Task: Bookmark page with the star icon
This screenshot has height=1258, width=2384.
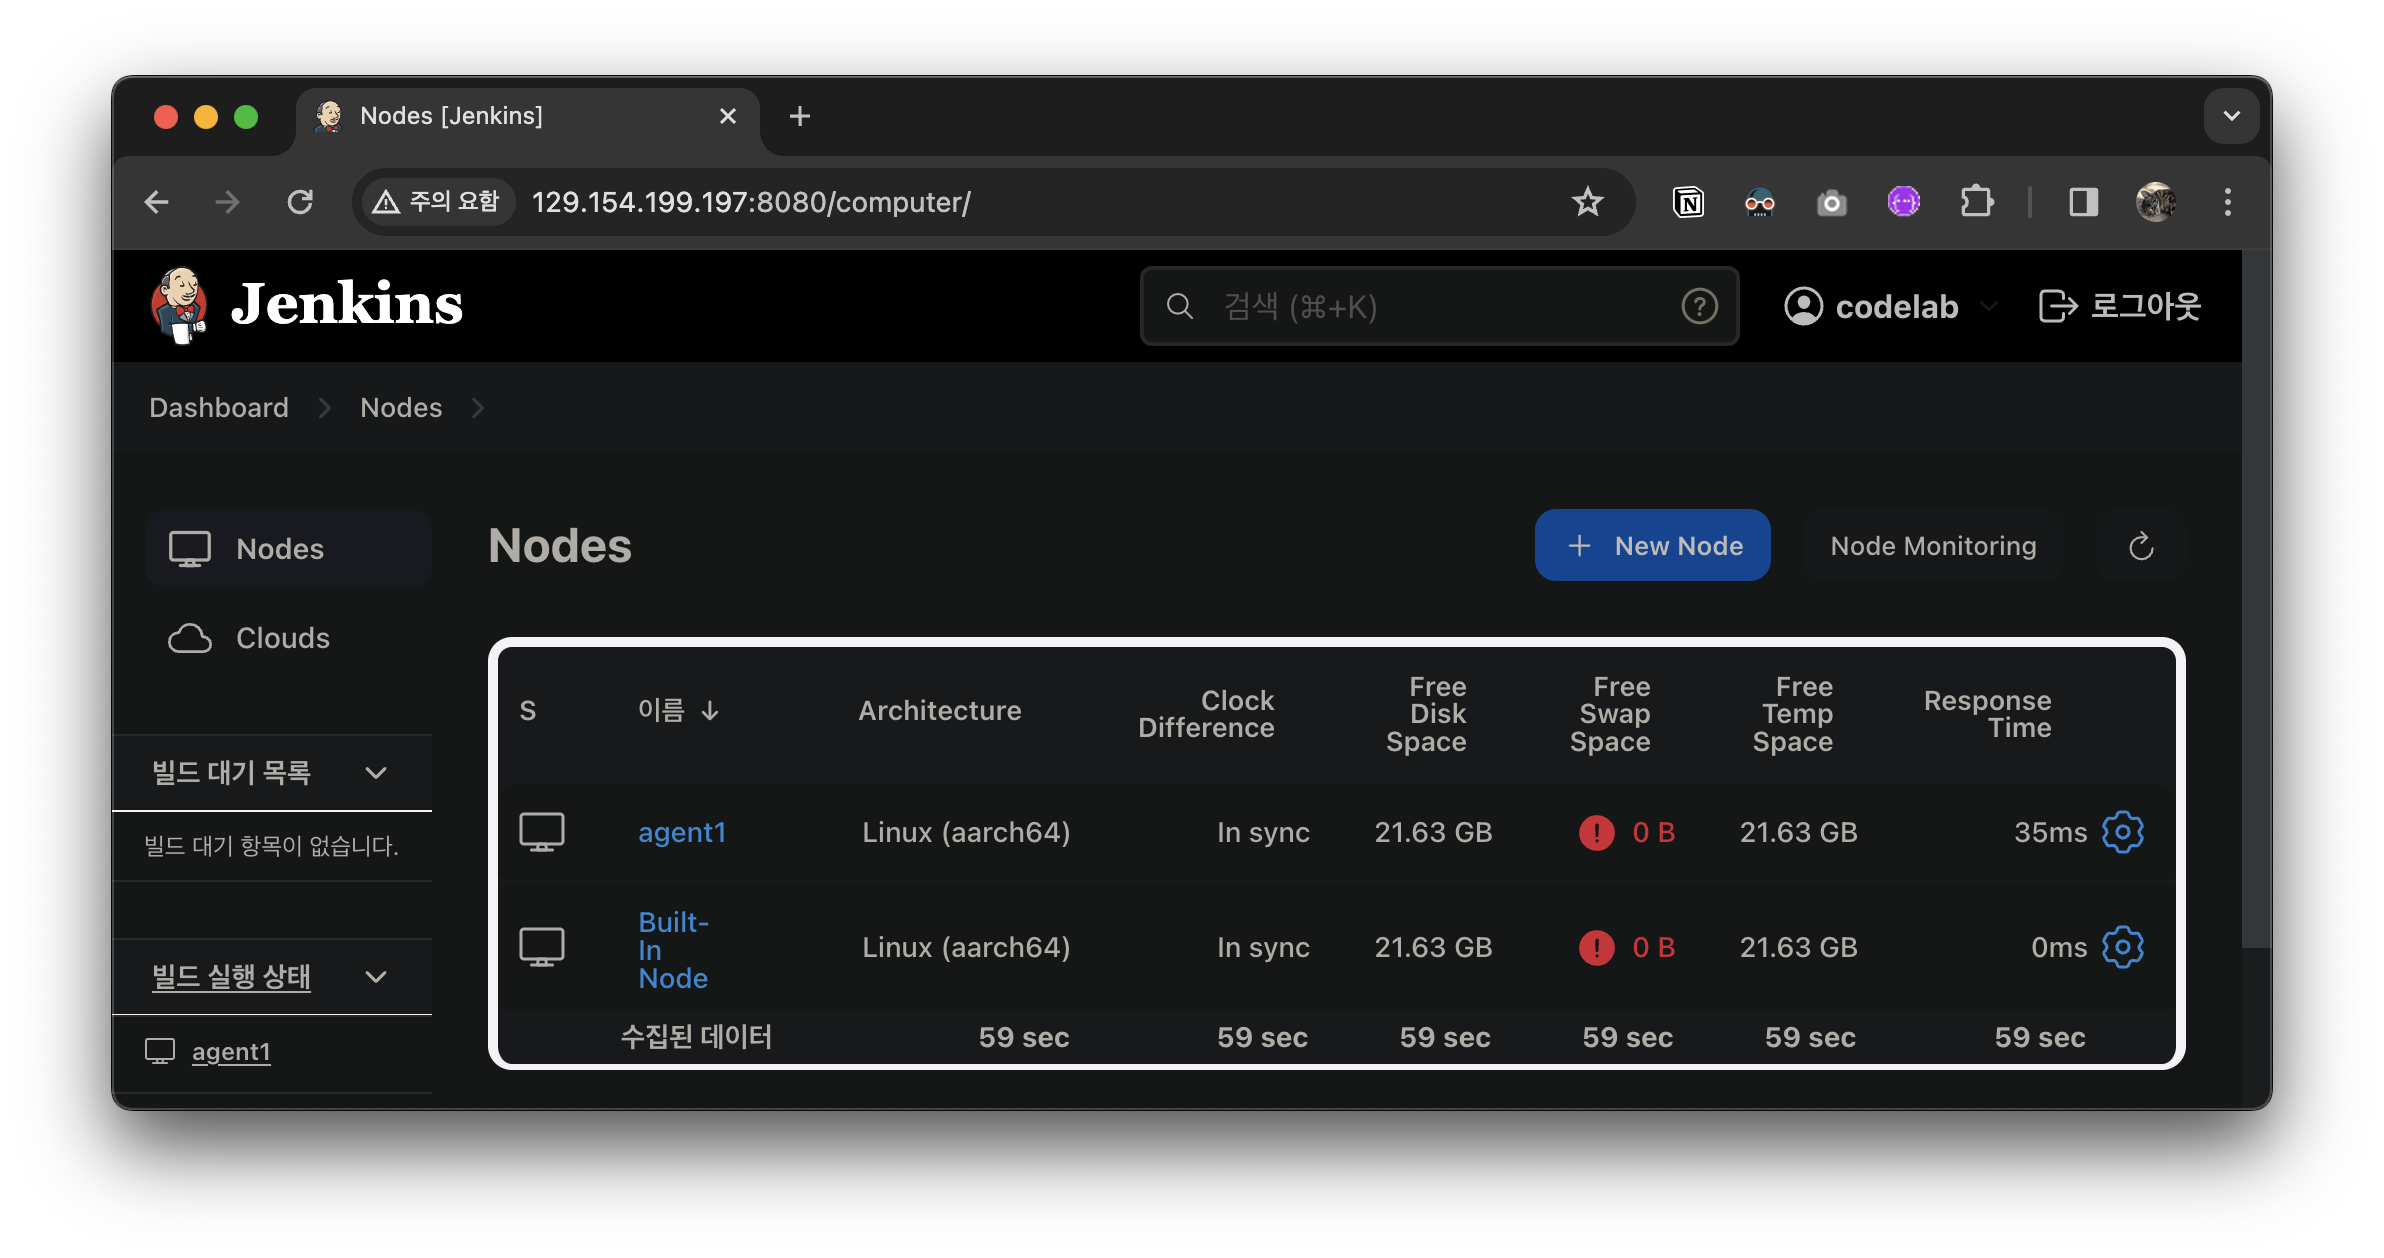Action: (1587, 202)
